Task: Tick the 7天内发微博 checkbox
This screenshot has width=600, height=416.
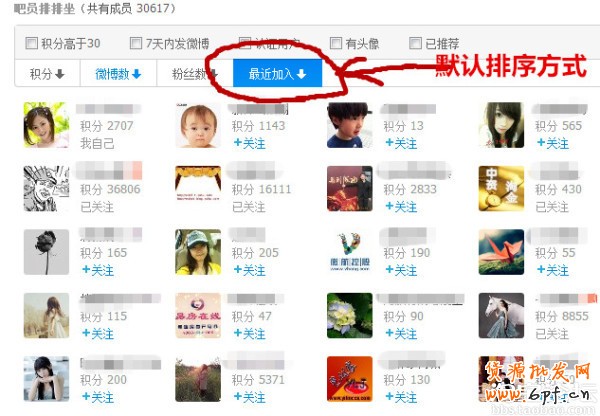Action: point(136,43)
